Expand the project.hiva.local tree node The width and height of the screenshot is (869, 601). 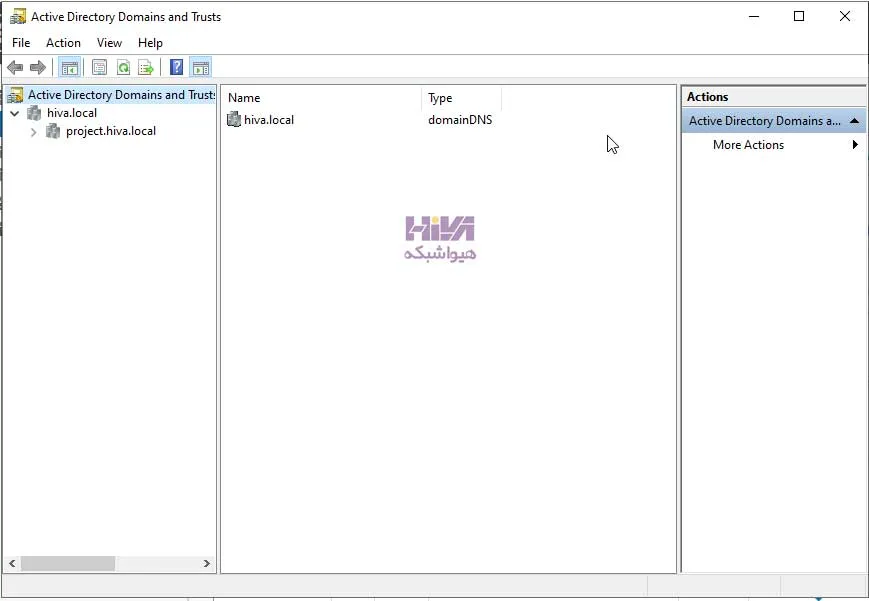(x=33, y=131)
